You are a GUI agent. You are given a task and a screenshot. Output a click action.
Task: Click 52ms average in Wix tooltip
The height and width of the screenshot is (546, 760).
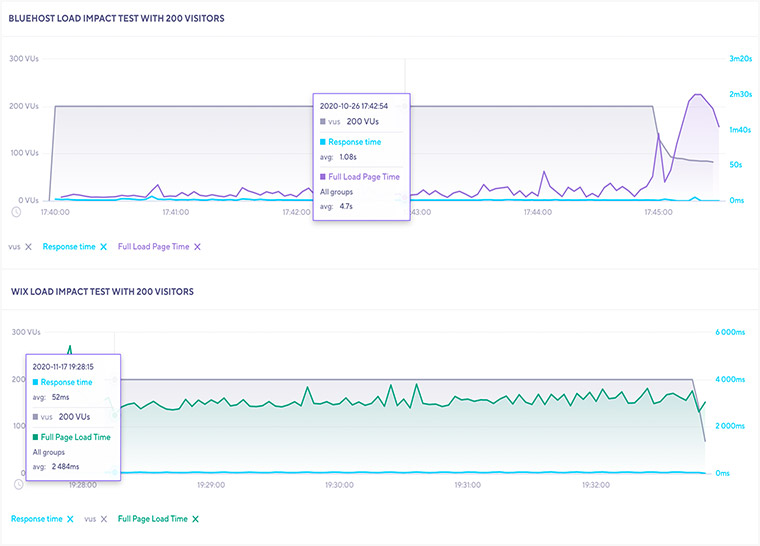click(61, 397)
